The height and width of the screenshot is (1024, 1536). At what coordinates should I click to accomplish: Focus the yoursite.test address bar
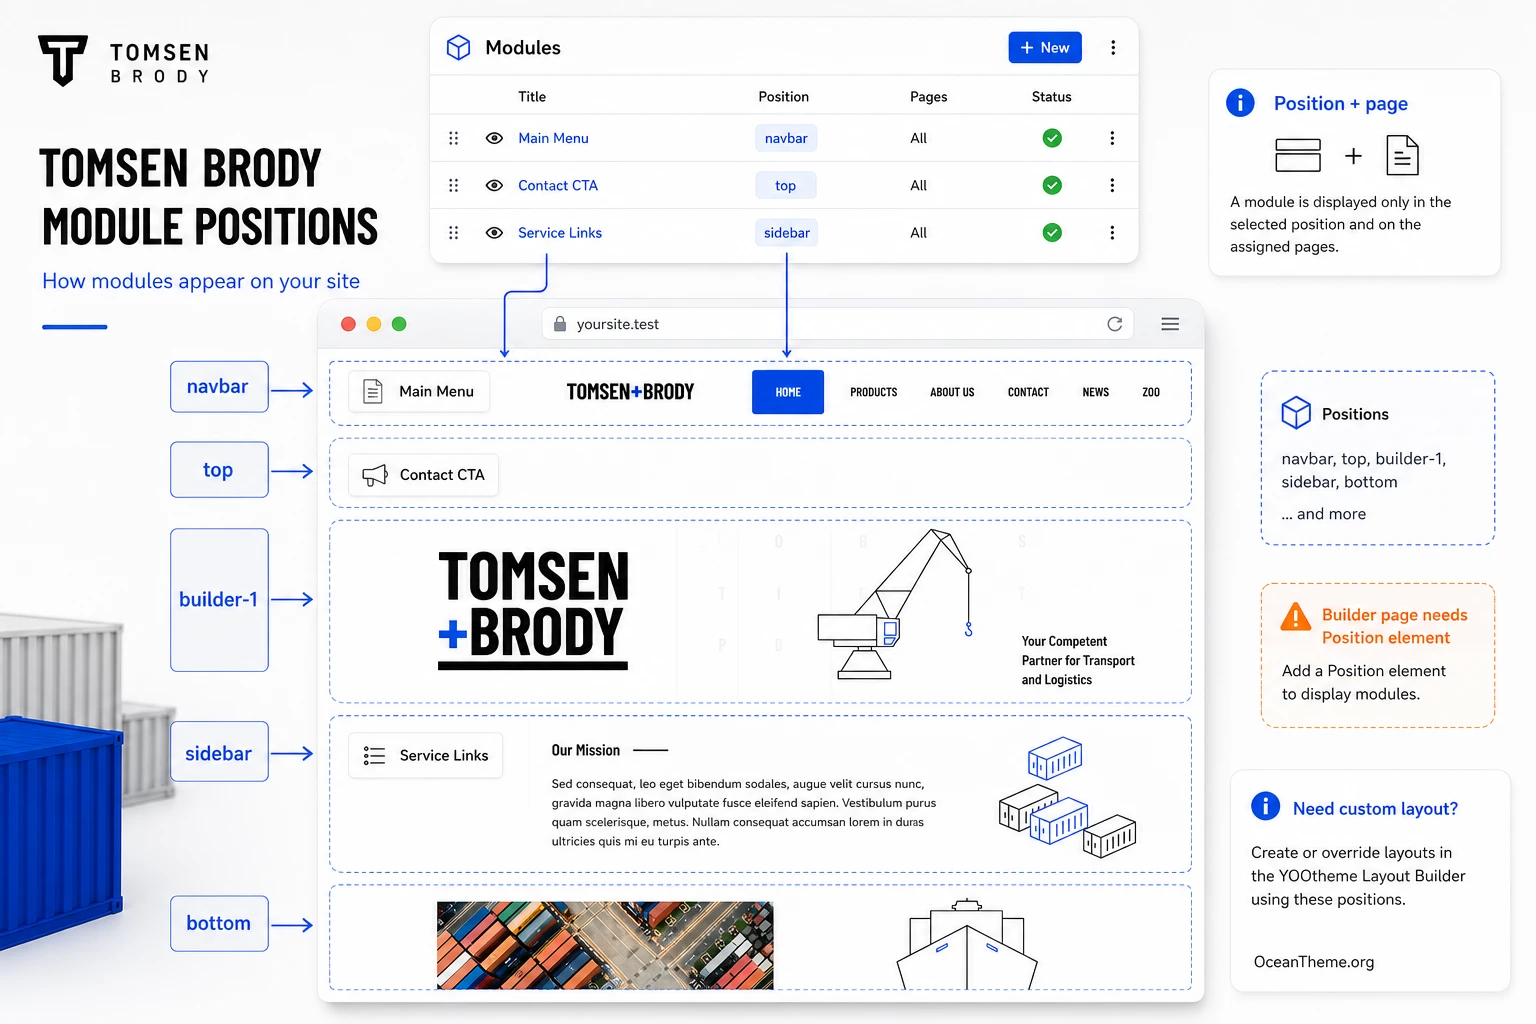838,324
